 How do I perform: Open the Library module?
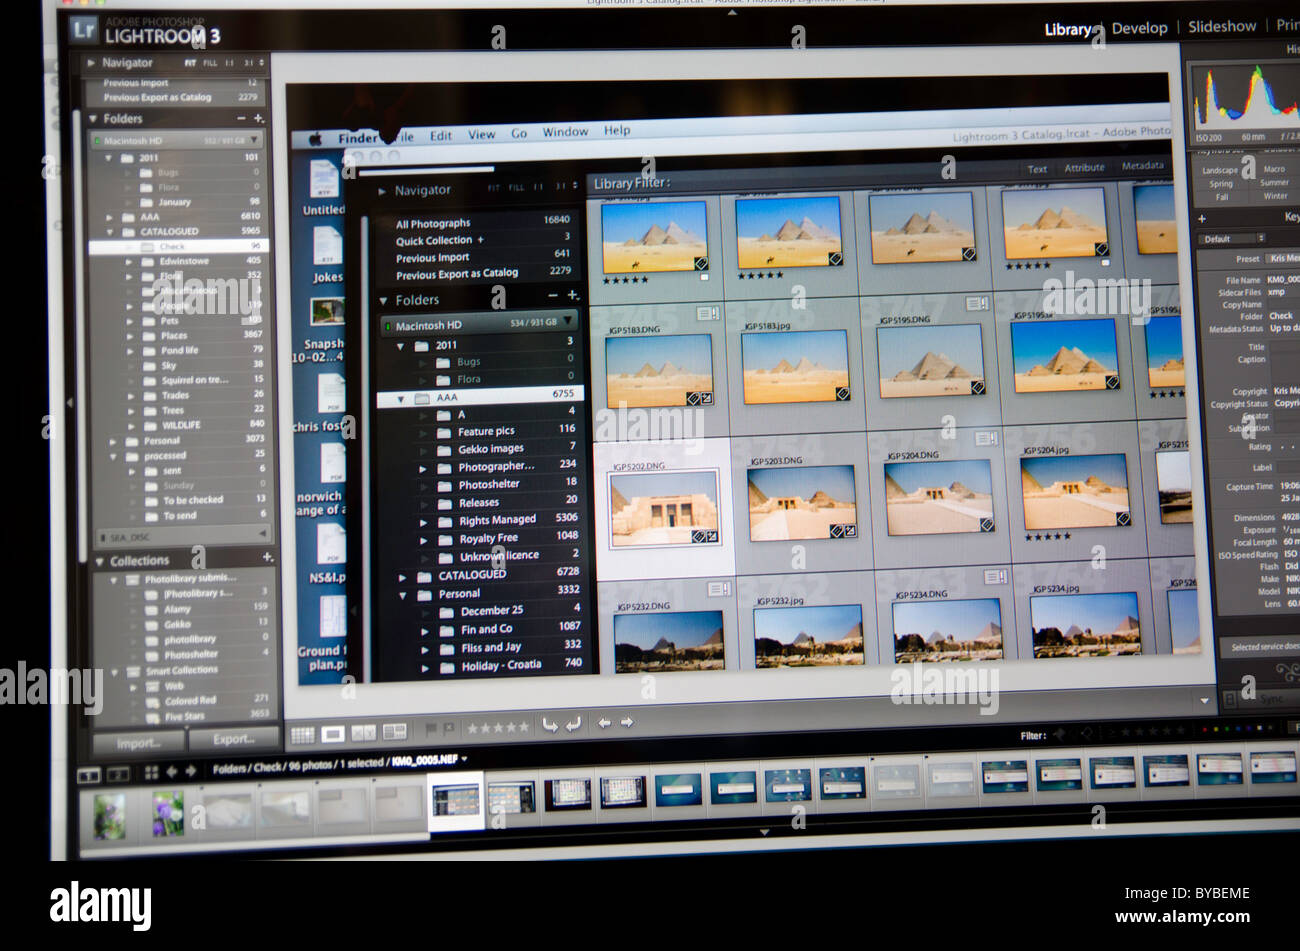click(x=1068, y=29)
